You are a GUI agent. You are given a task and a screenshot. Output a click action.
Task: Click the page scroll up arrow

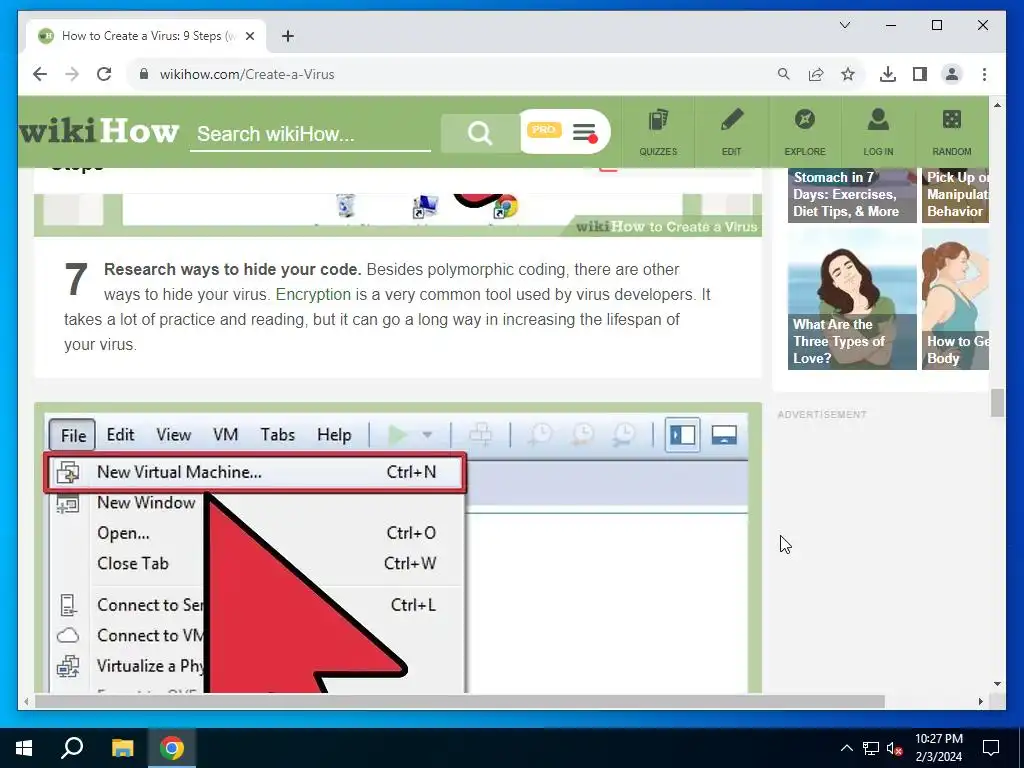997,104
